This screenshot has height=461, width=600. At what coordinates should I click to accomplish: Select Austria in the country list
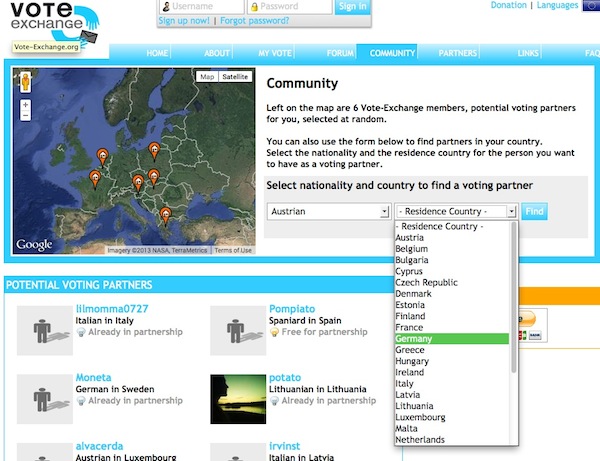pyautogui.click(x=452, y=238)
